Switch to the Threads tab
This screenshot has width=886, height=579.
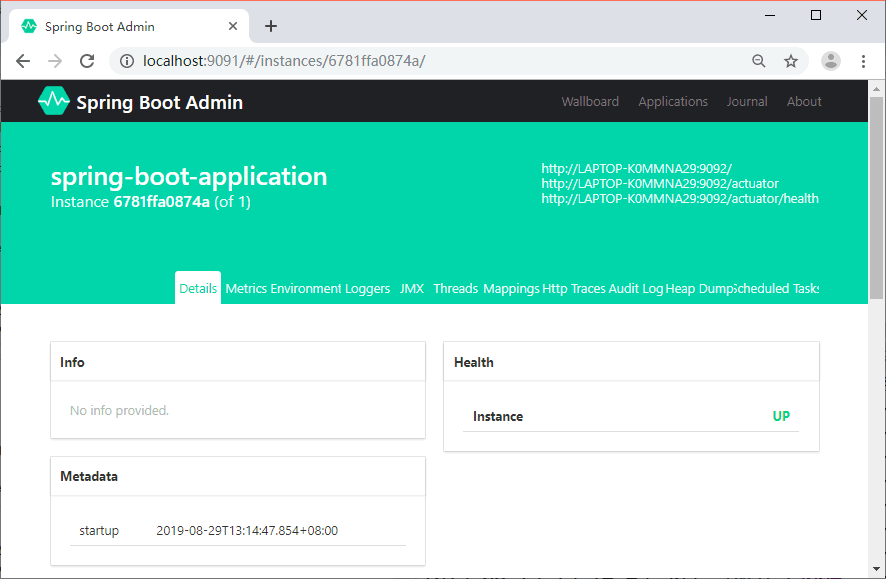[455, 288]
